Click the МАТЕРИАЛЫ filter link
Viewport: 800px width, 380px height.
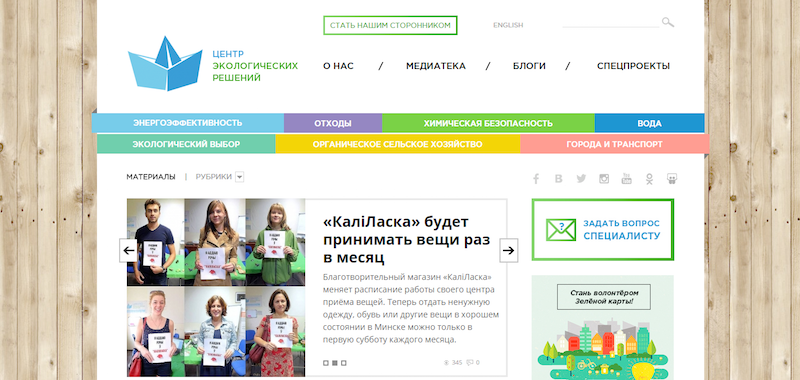(151, 176)
